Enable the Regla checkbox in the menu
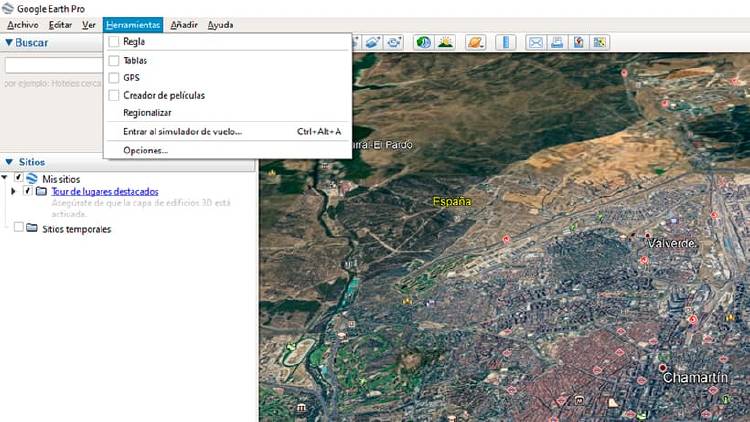 pos(114,42)
